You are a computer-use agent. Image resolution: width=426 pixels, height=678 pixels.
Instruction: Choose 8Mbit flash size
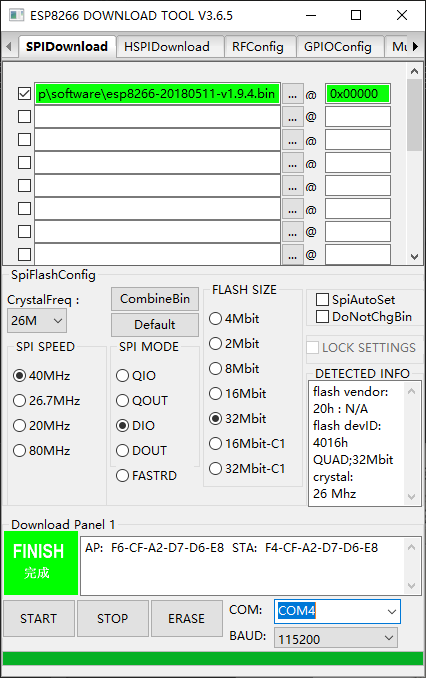pos(234,369)
